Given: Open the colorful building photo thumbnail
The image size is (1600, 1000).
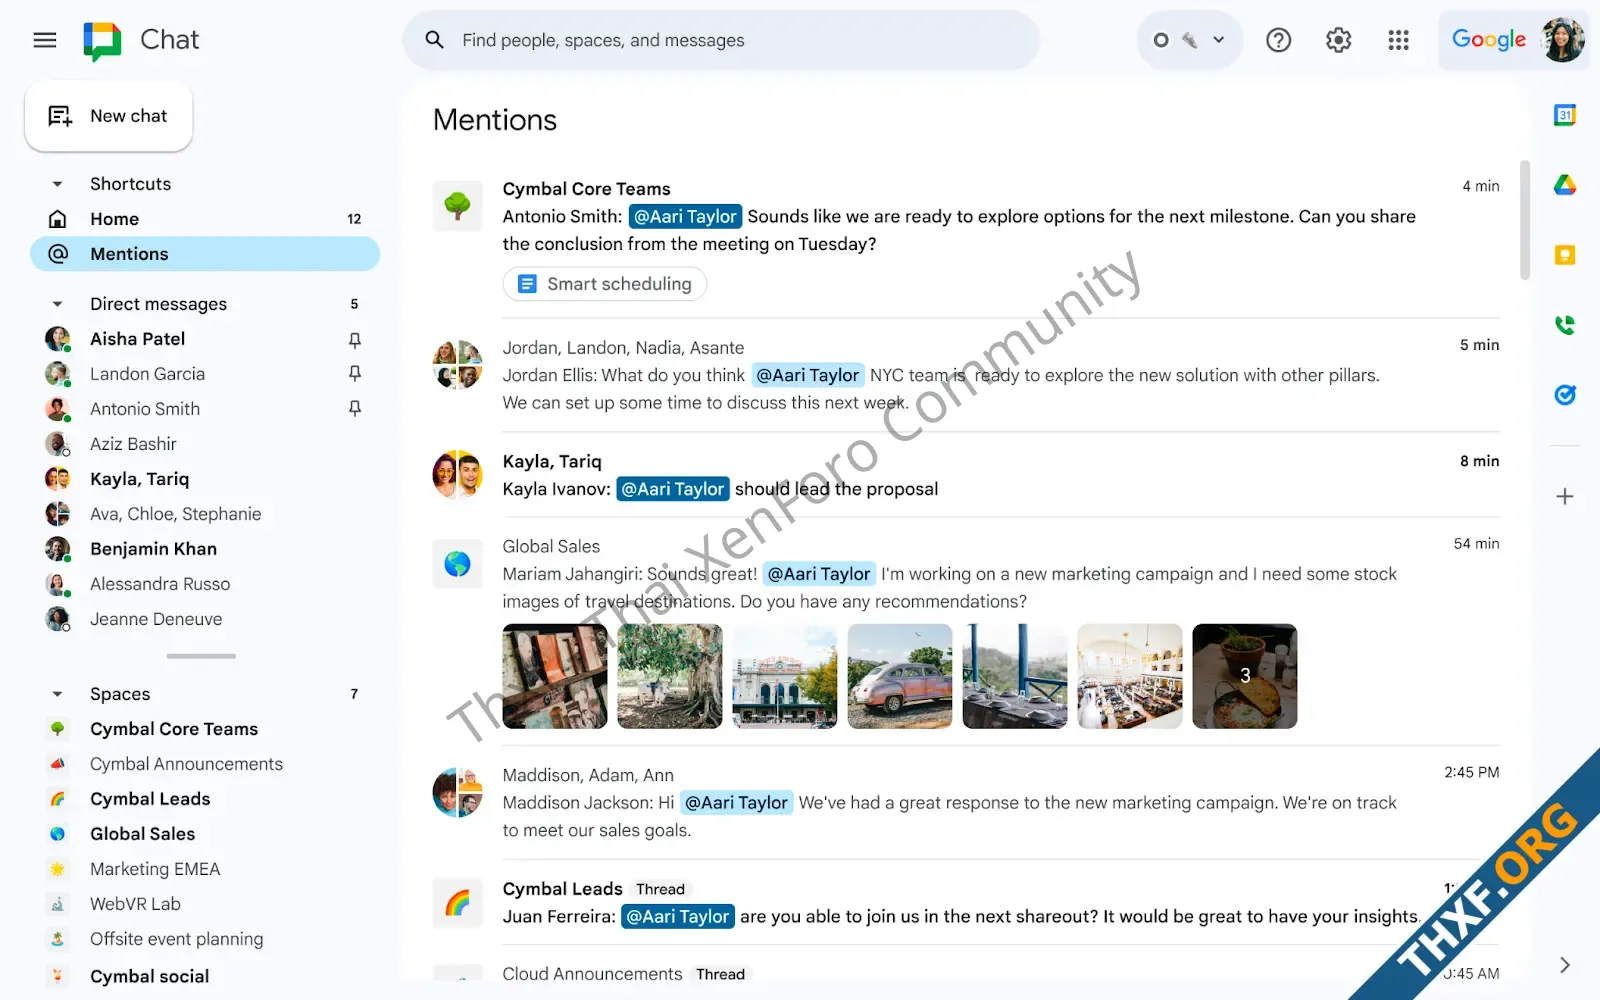Looking at the screenshot, I should pos(785,676).
